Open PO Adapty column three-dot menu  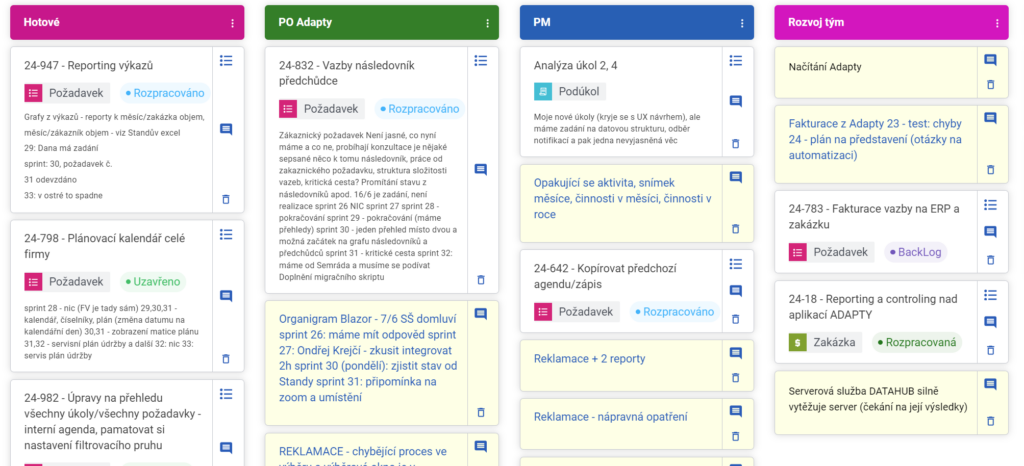(487, 23)
